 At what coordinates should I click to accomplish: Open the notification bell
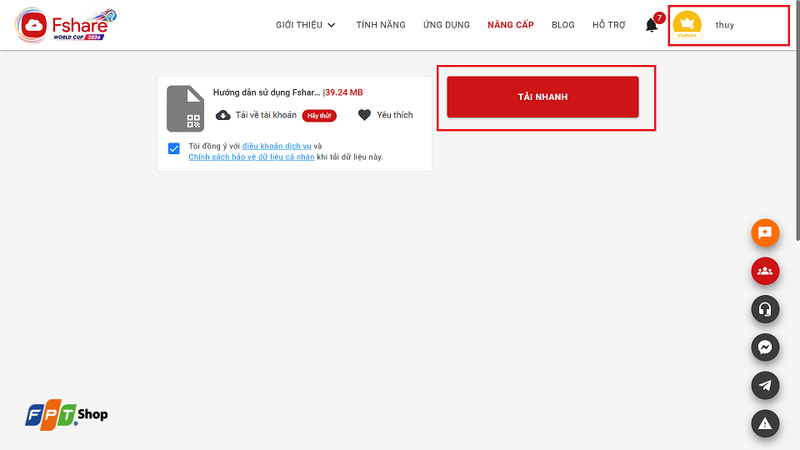click(651, 25)
